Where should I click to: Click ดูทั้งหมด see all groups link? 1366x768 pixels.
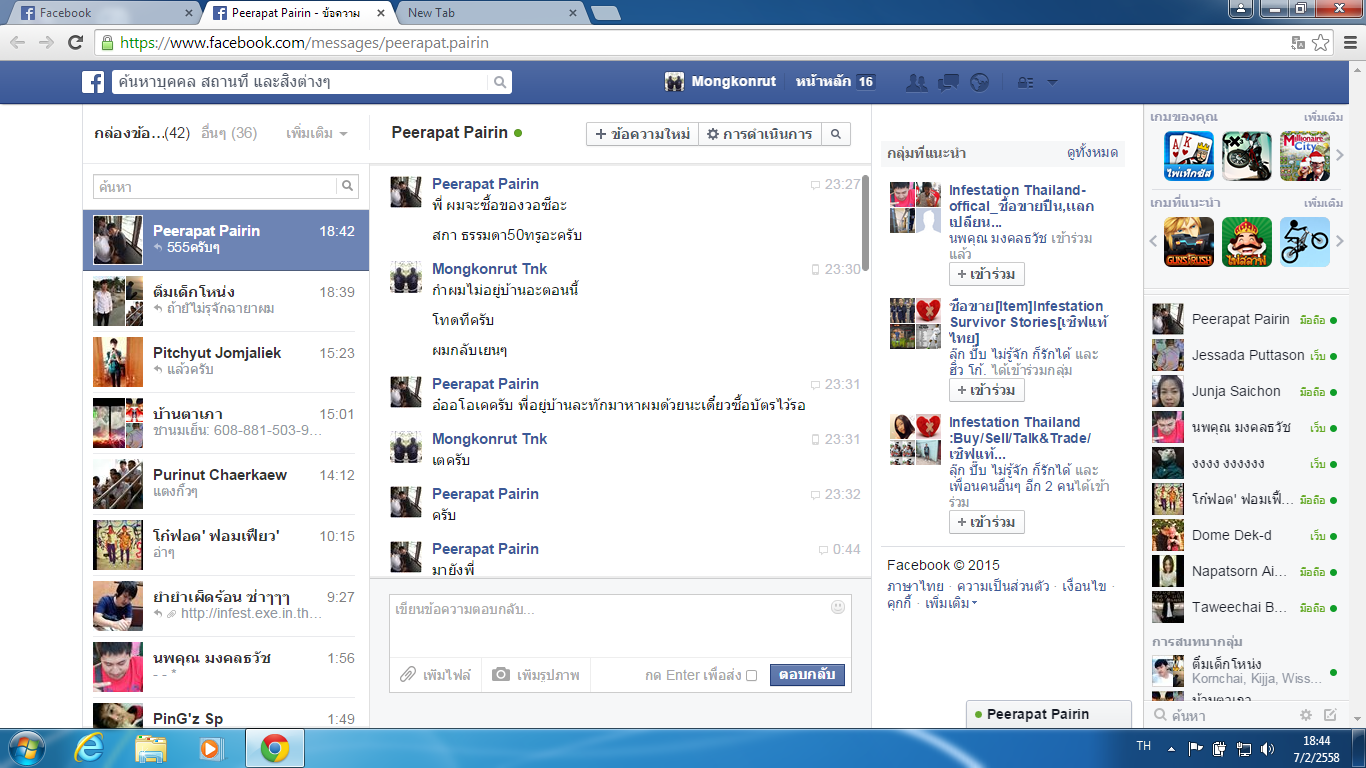[1092, 153]
